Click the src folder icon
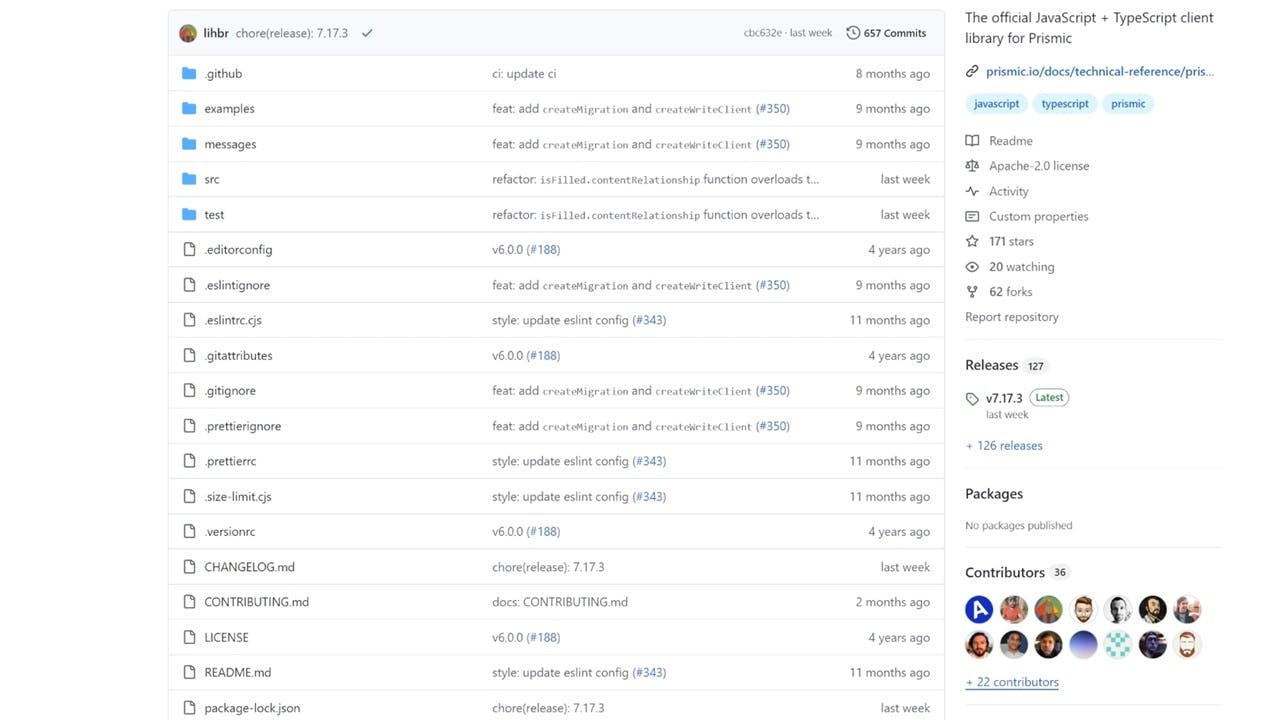Screen dimensions: 1280x720 (189, 179)
